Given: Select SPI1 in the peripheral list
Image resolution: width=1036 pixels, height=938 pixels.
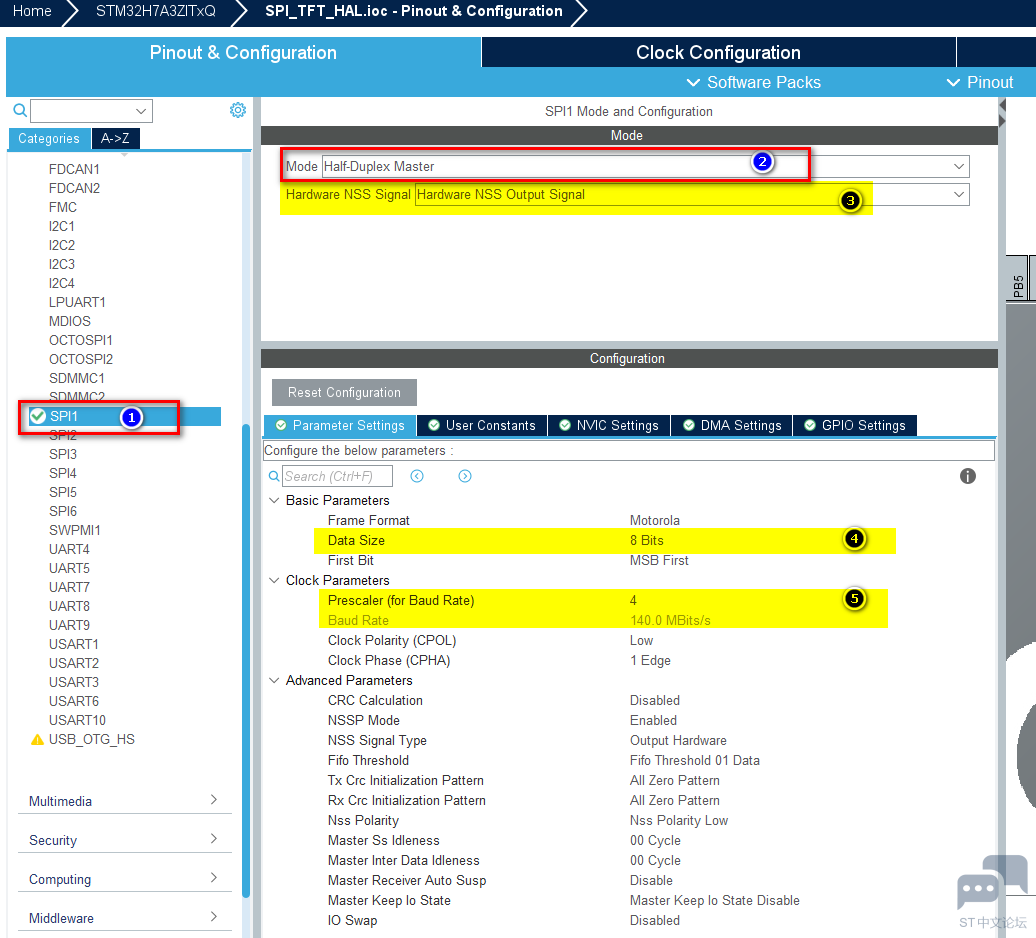Looking at the screenshot, I should click(x=63, y=416).
